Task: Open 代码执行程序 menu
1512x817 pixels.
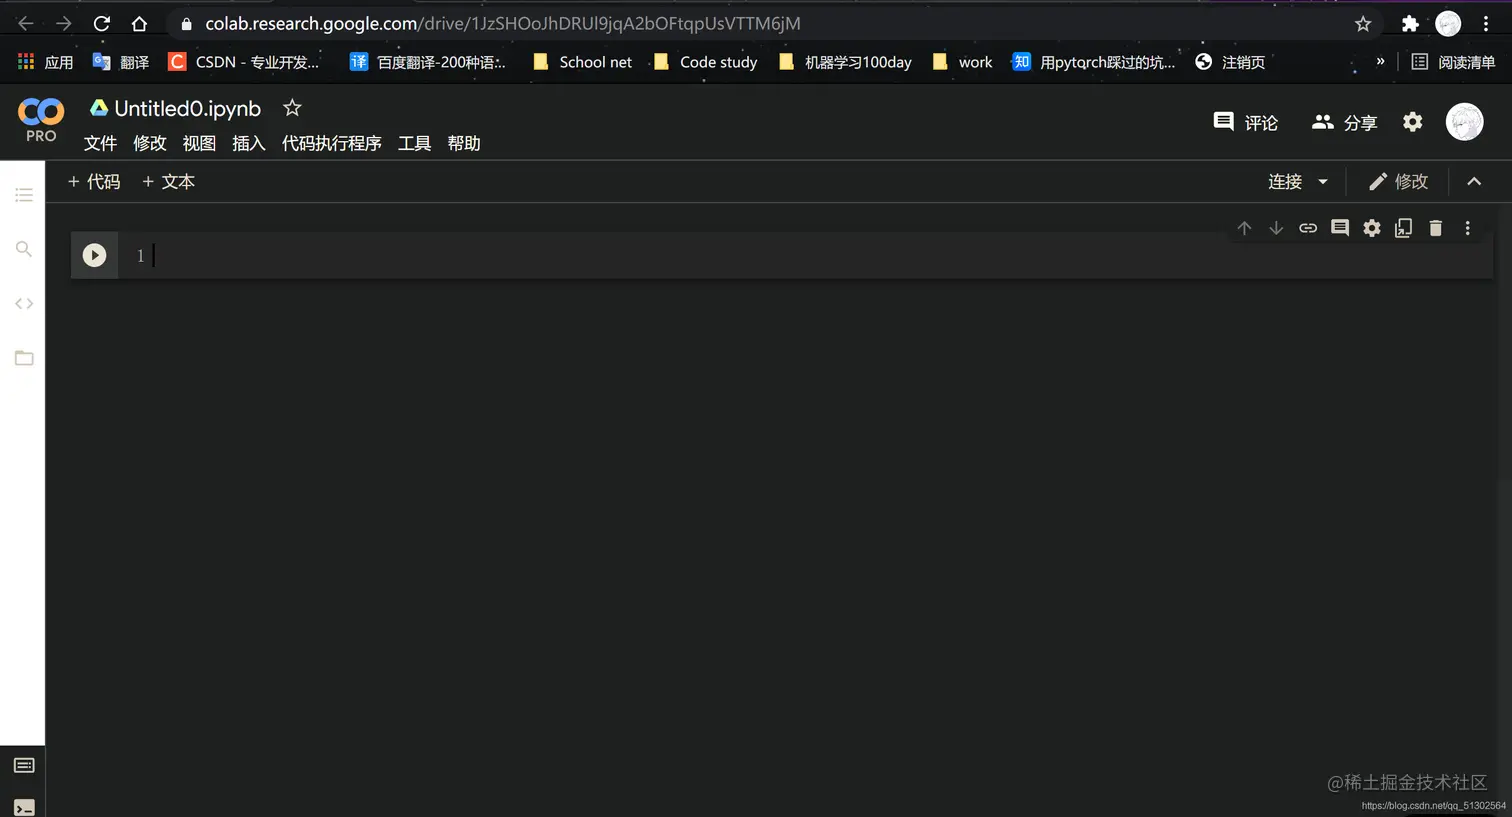Action: pyautogui.click(x=332, y=143)
